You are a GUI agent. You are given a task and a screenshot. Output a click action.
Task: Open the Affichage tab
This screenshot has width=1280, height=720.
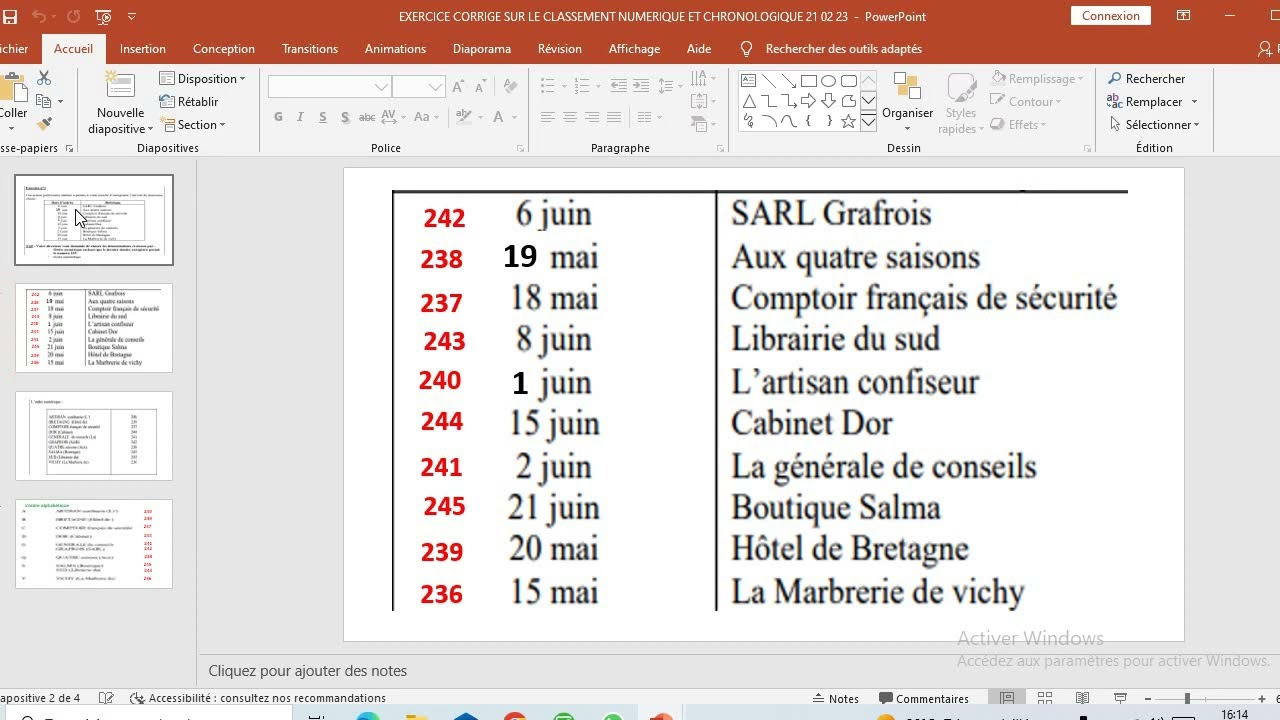click(634, 48)
